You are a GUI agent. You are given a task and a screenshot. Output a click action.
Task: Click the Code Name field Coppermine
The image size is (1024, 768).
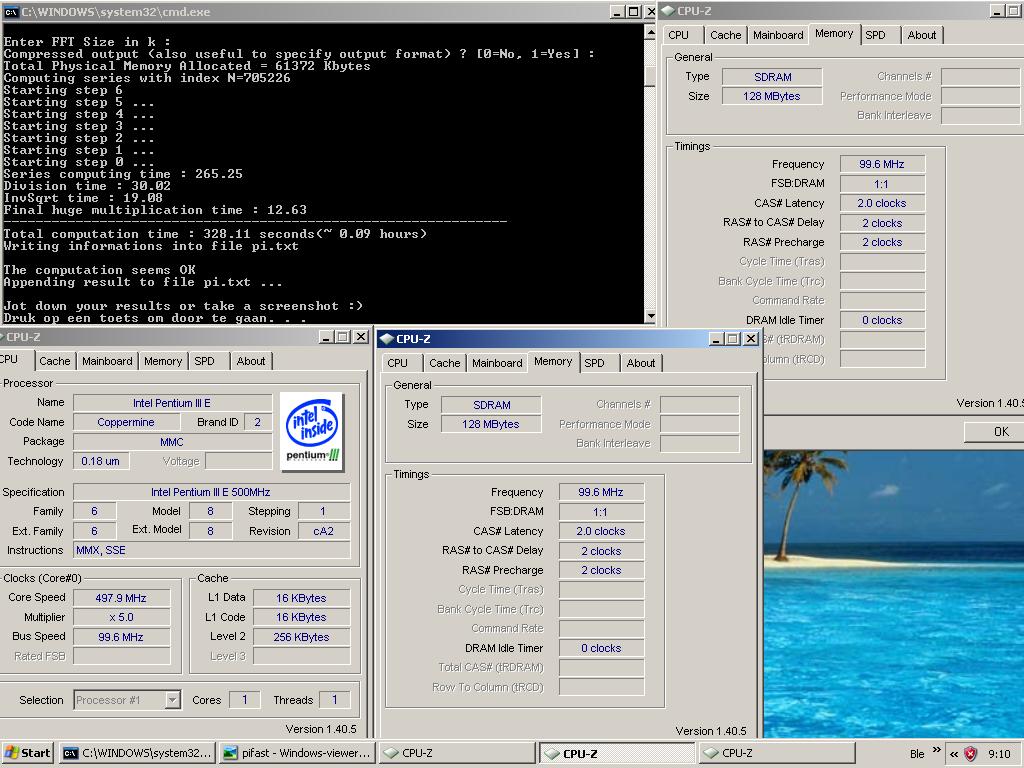coord(126,423)
